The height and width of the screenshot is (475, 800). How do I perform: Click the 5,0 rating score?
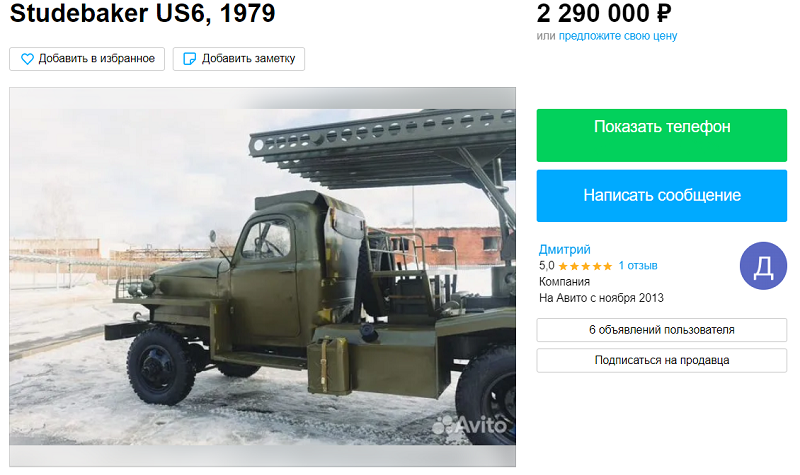(546, 266)
